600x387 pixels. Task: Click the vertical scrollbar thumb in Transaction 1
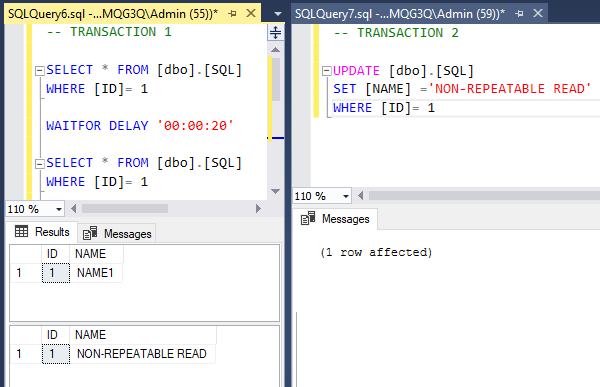coord(275,80)
